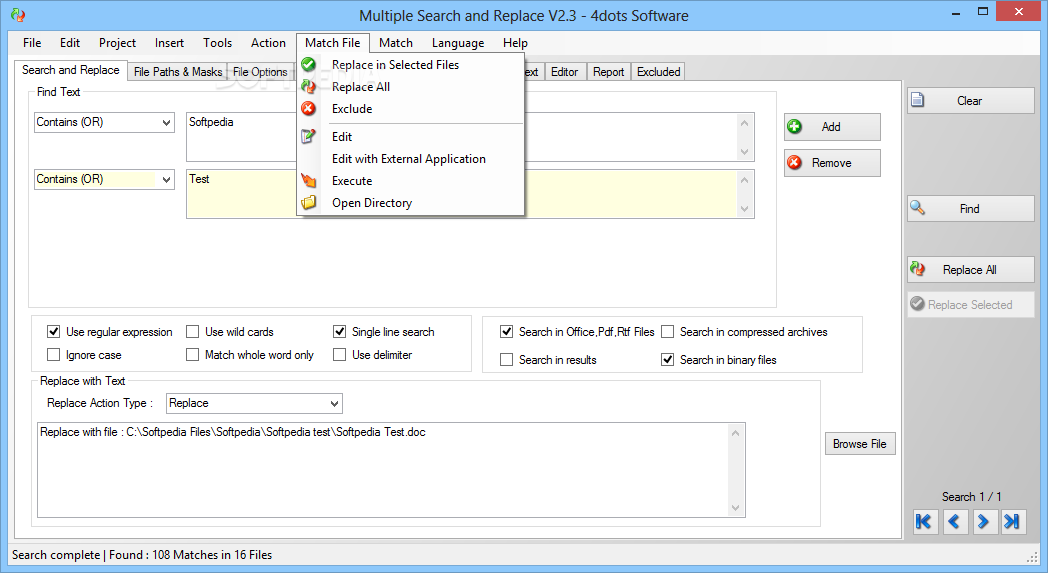Open the Edit menu in menu bar
Viewport: 1048px width, 573px height.
click(x=70, y=43)
